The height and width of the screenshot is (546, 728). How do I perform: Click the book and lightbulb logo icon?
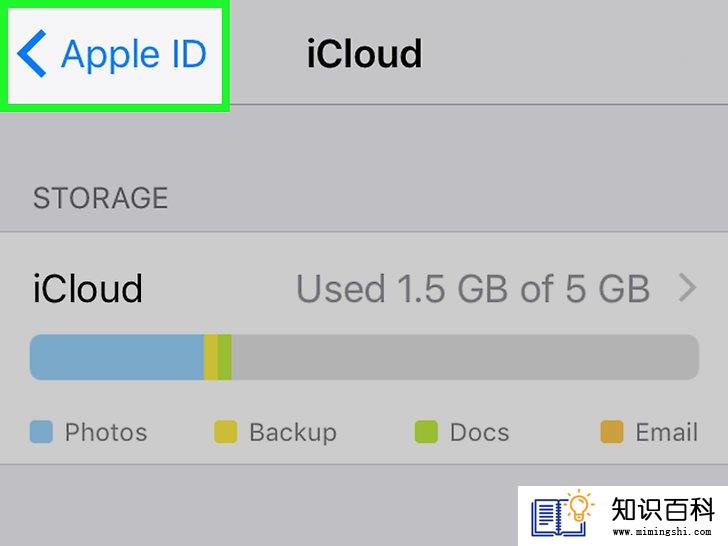(563, 513)
